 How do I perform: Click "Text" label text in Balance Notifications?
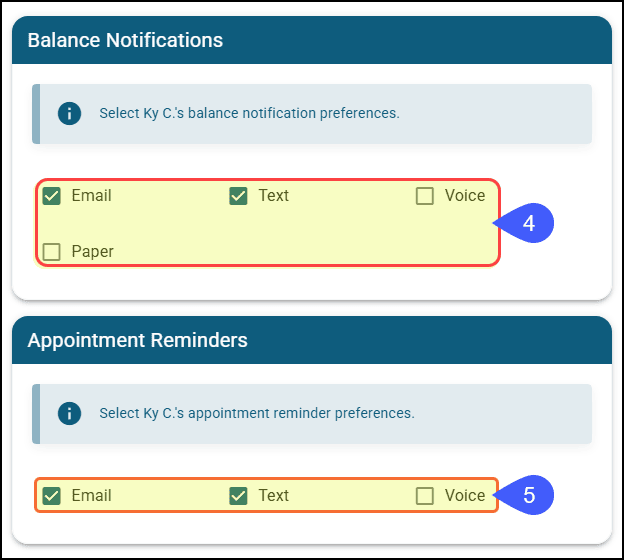click(x=274, y=196)
